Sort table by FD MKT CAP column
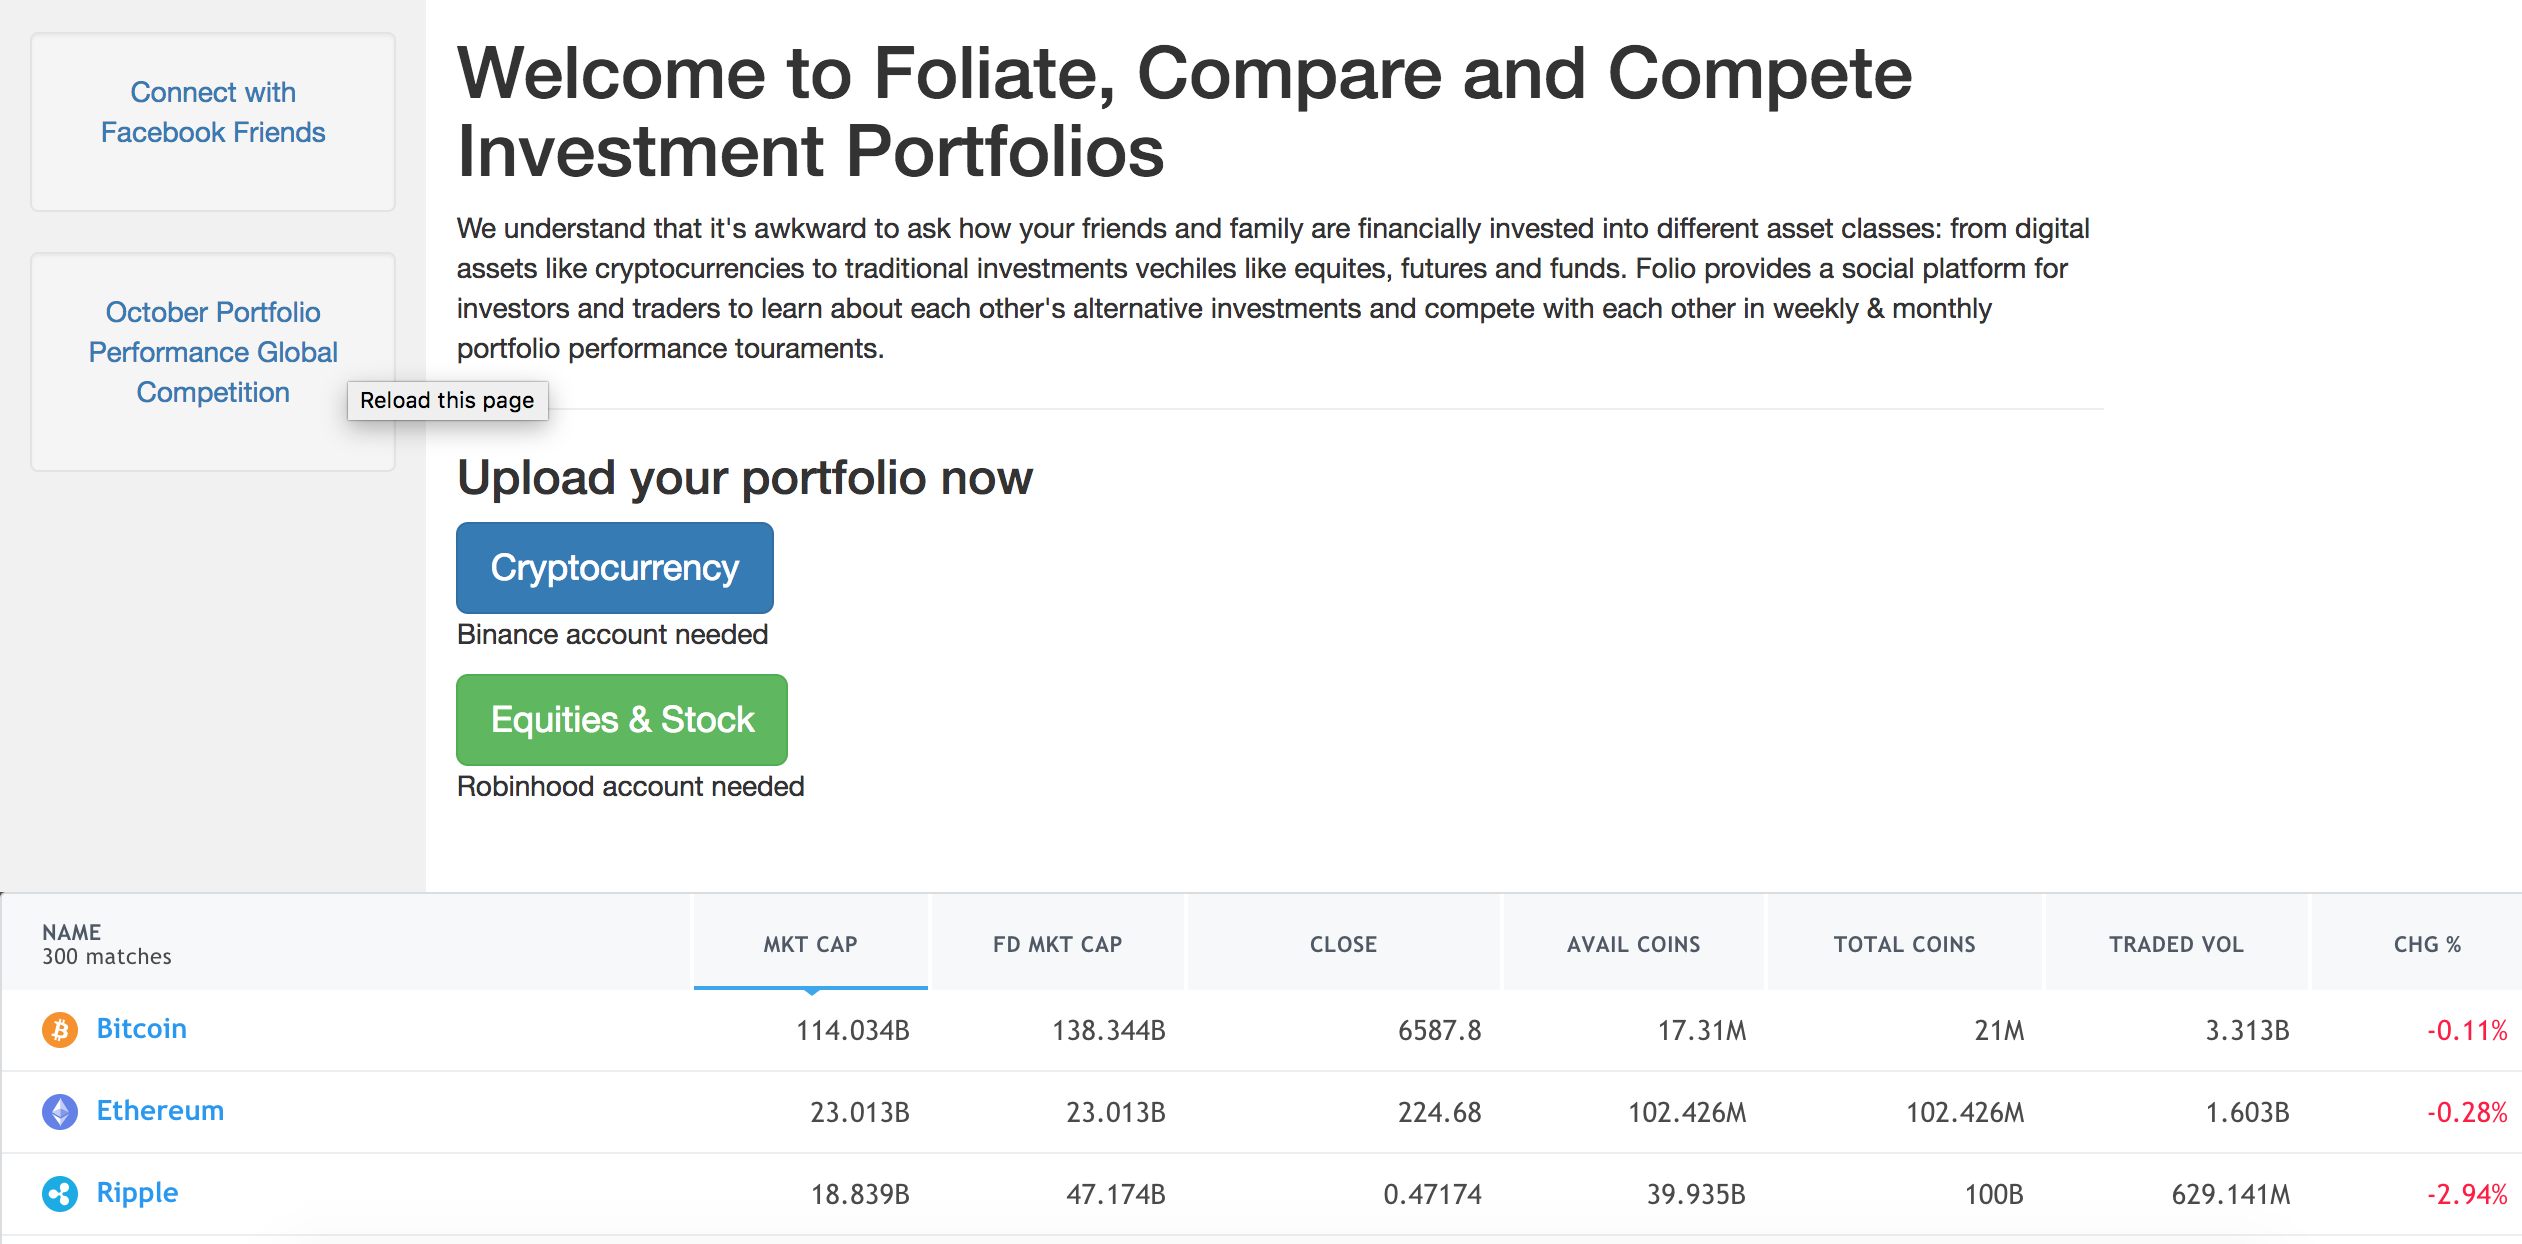 pos(1057,944)
